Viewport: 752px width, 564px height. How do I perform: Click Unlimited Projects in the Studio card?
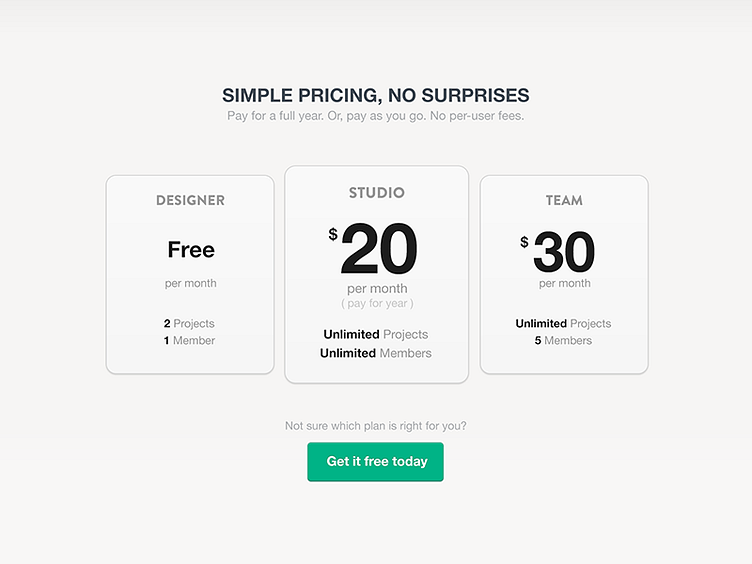click(376, 334)
